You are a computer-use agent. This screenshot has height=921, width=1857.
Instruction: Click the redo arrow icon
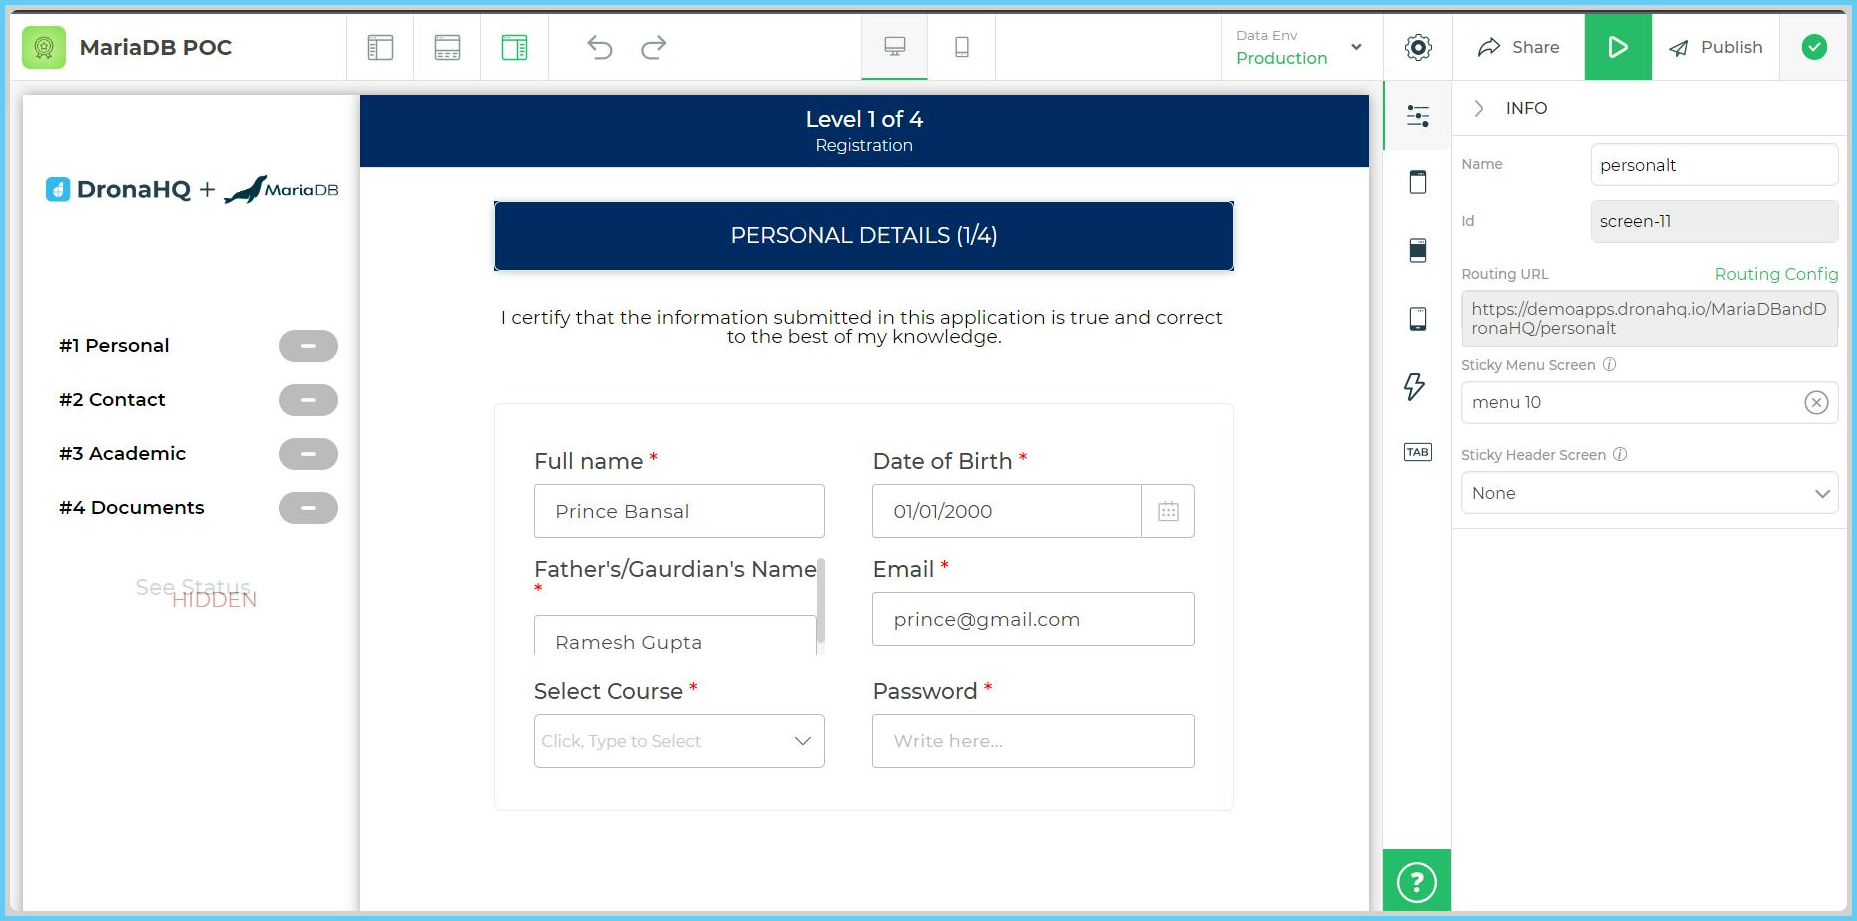[654, 47]
